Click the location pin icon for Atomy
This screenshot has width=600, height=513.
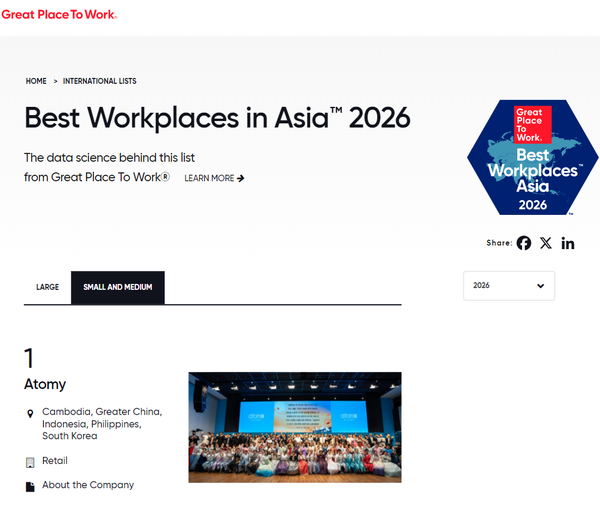(x=30, y=414)
